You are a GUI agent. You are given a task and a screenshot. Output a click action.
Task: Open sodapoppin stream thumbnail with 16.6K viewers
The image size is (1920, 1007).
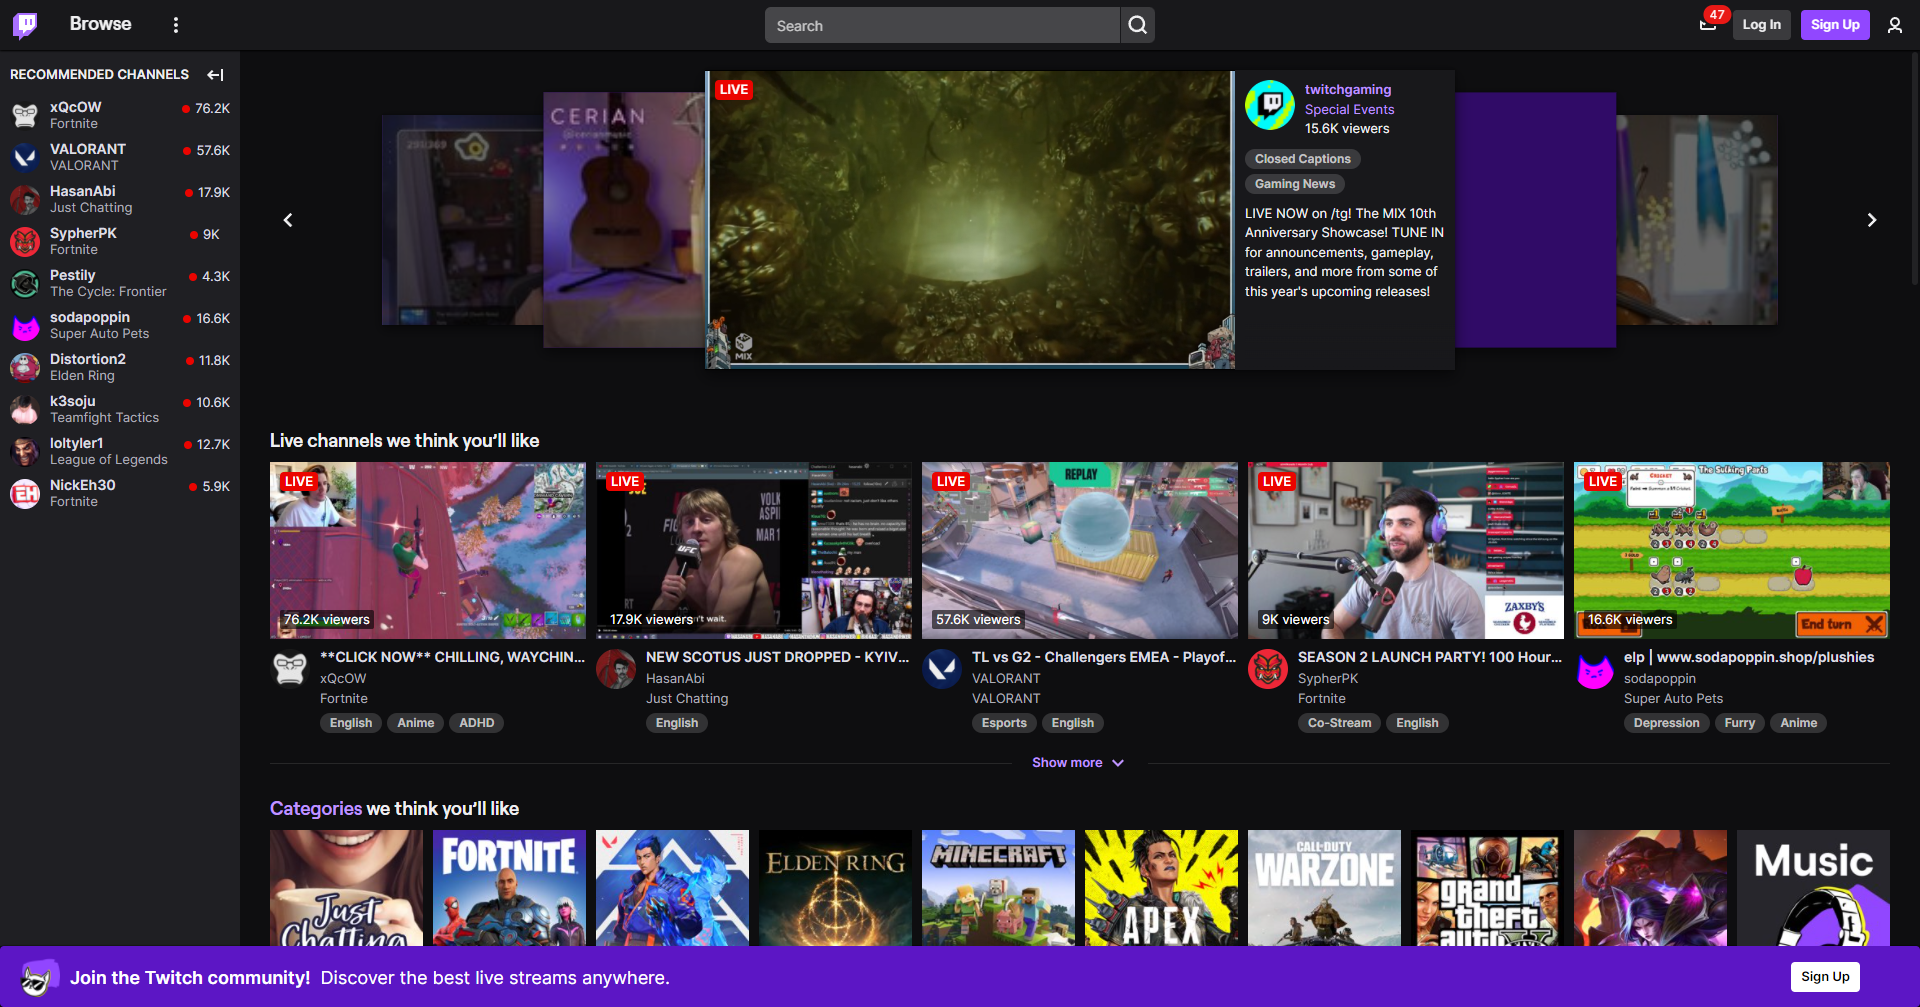click(x=1732, y=550)
